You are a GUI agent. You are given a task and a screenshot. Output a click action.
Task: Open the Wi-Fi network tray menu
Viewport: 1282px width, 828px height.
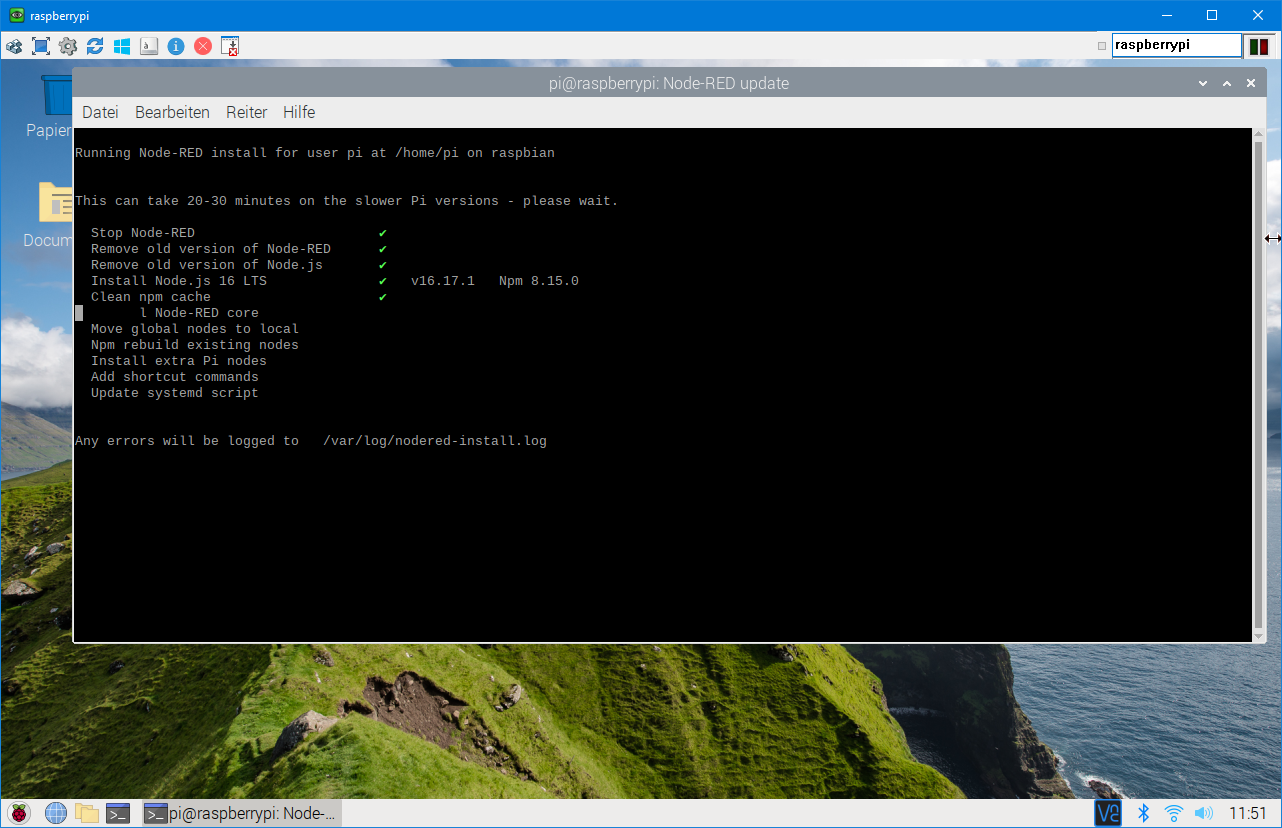(x=1174, y=813)
